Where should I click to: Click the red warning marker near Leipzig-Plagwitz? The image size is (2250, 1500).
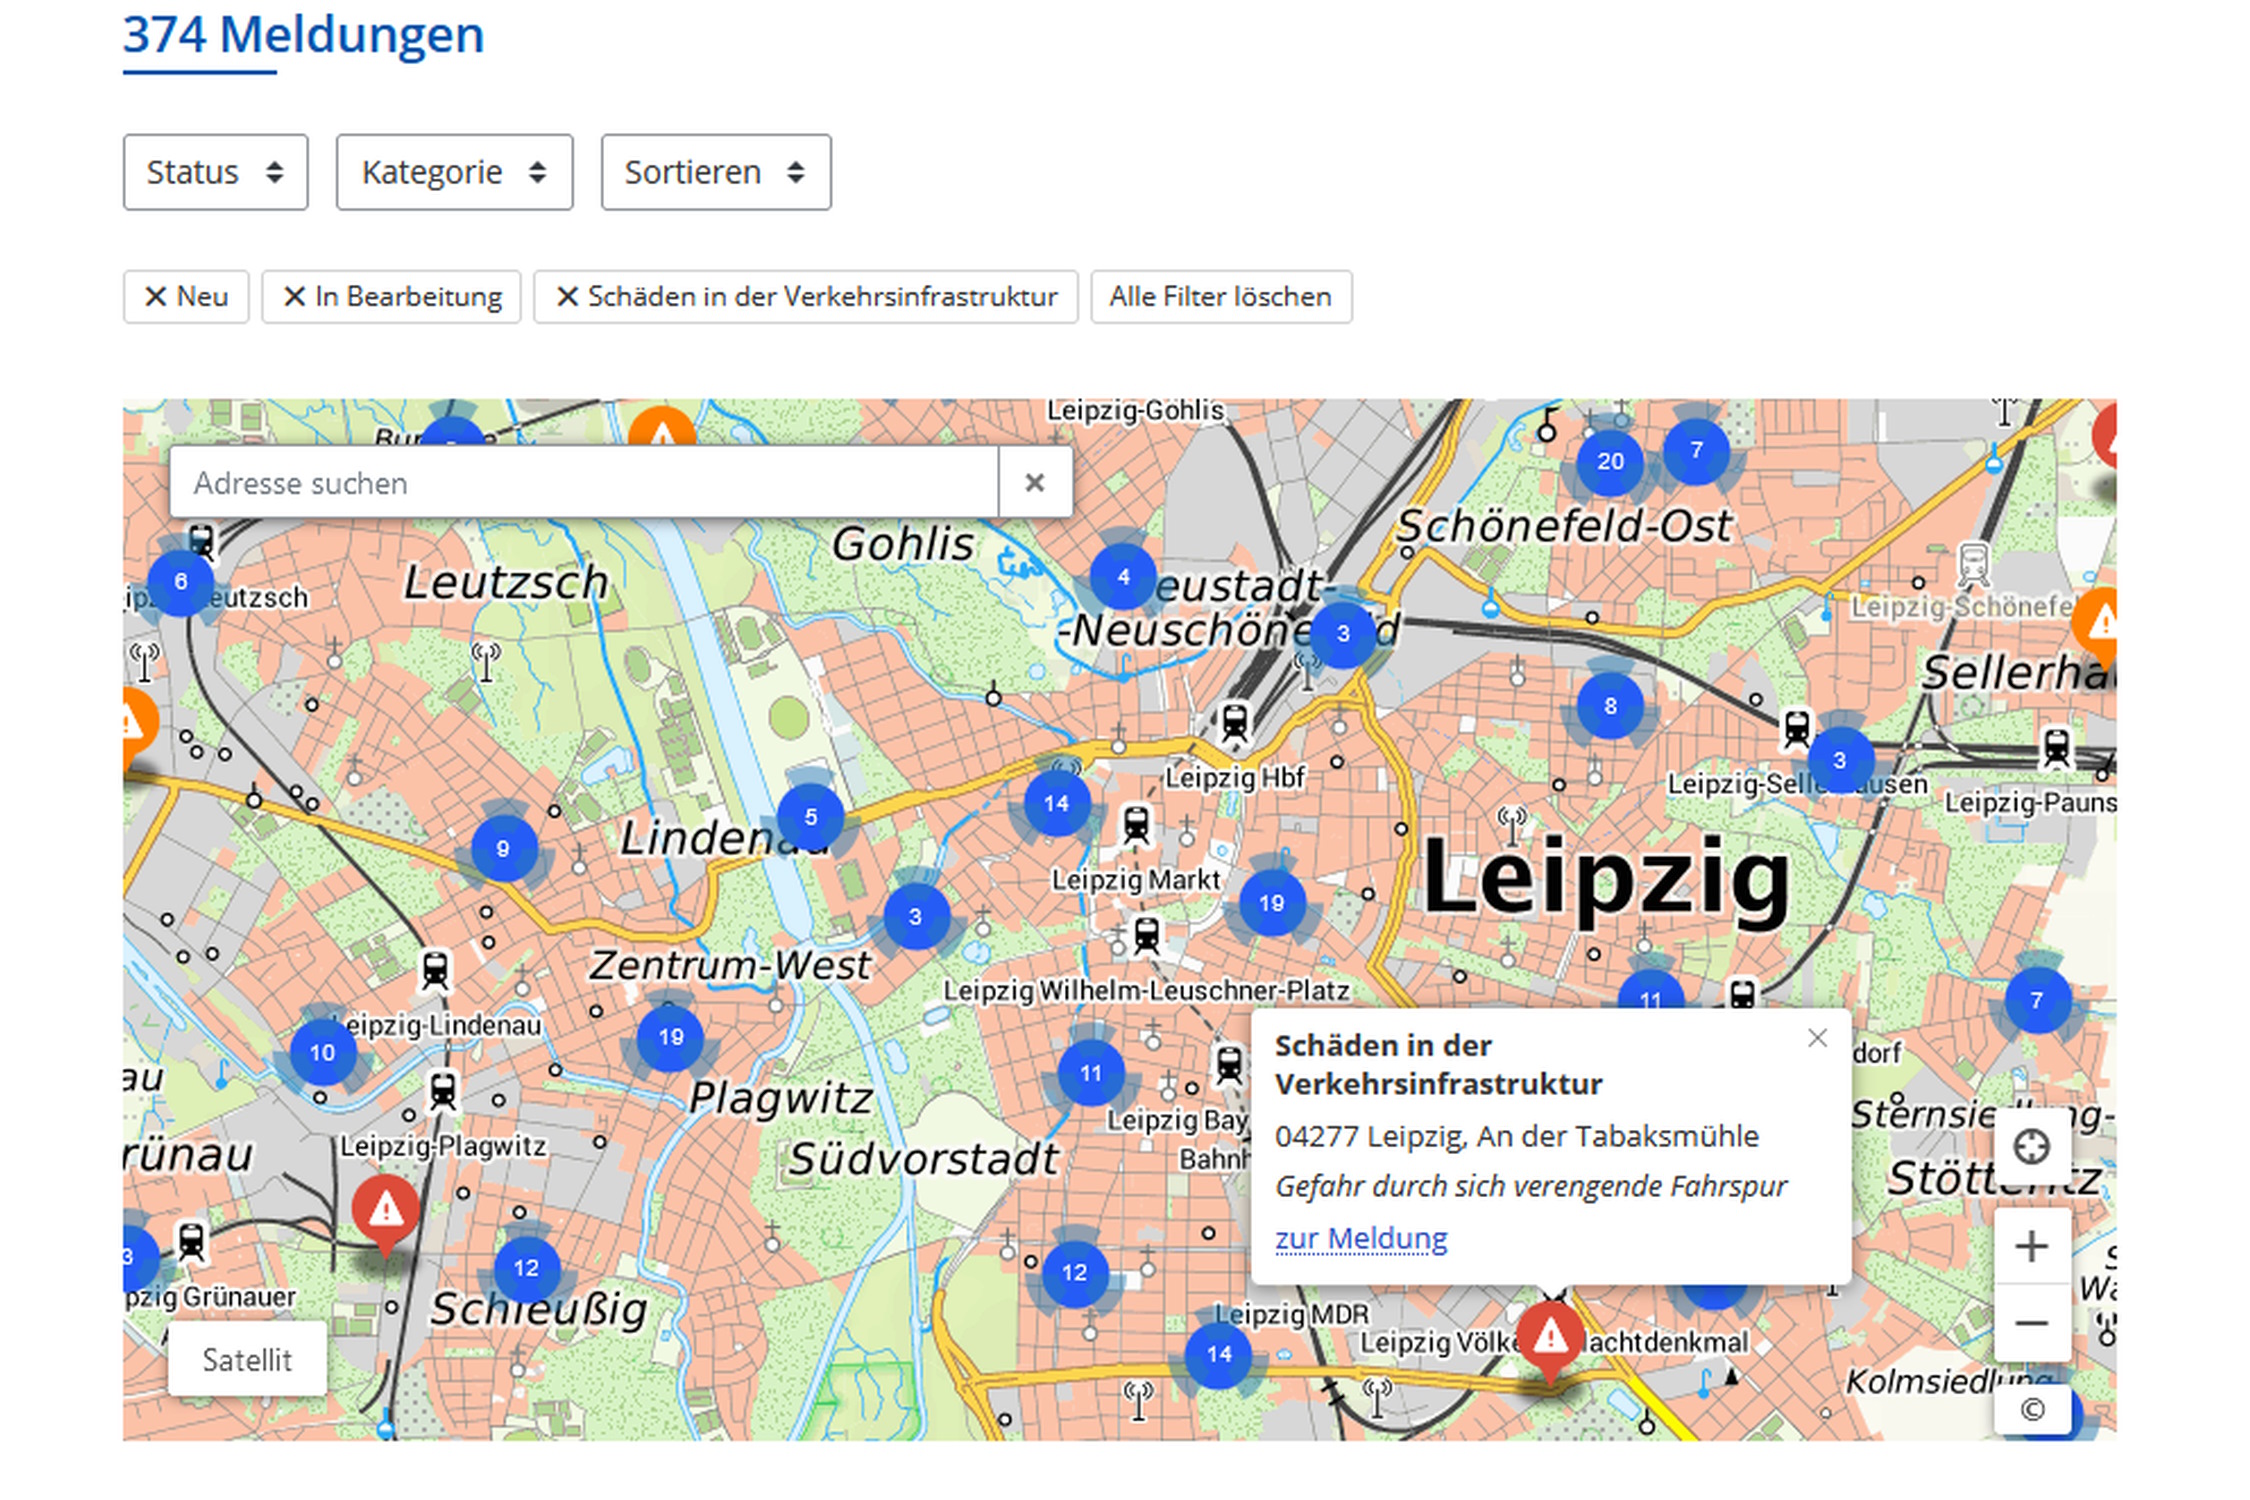coord(385,1210)
